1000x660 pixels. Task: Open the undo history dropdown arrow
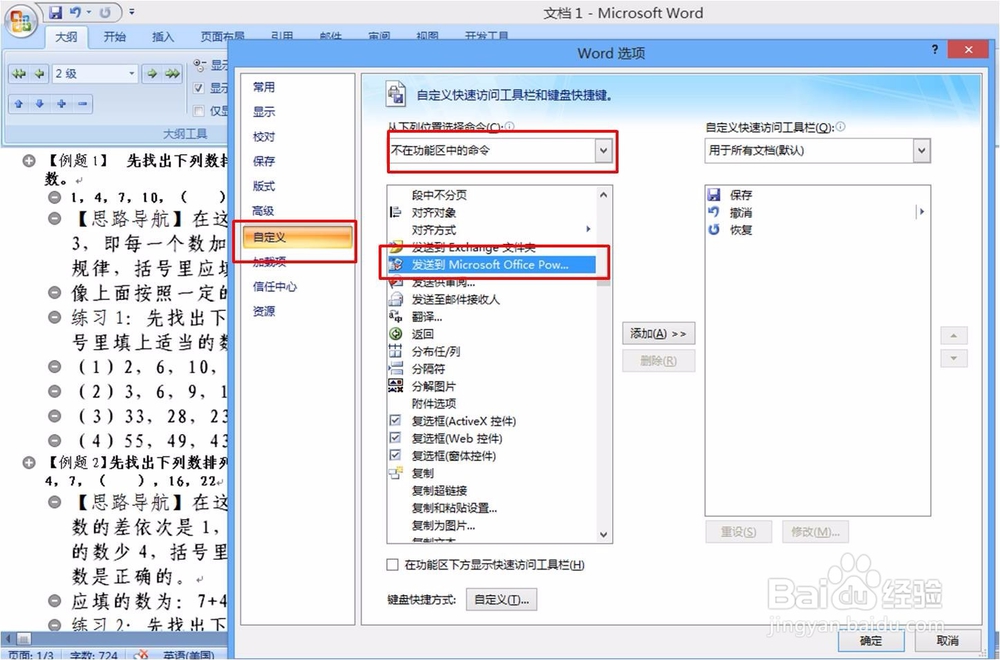(89, 12)
